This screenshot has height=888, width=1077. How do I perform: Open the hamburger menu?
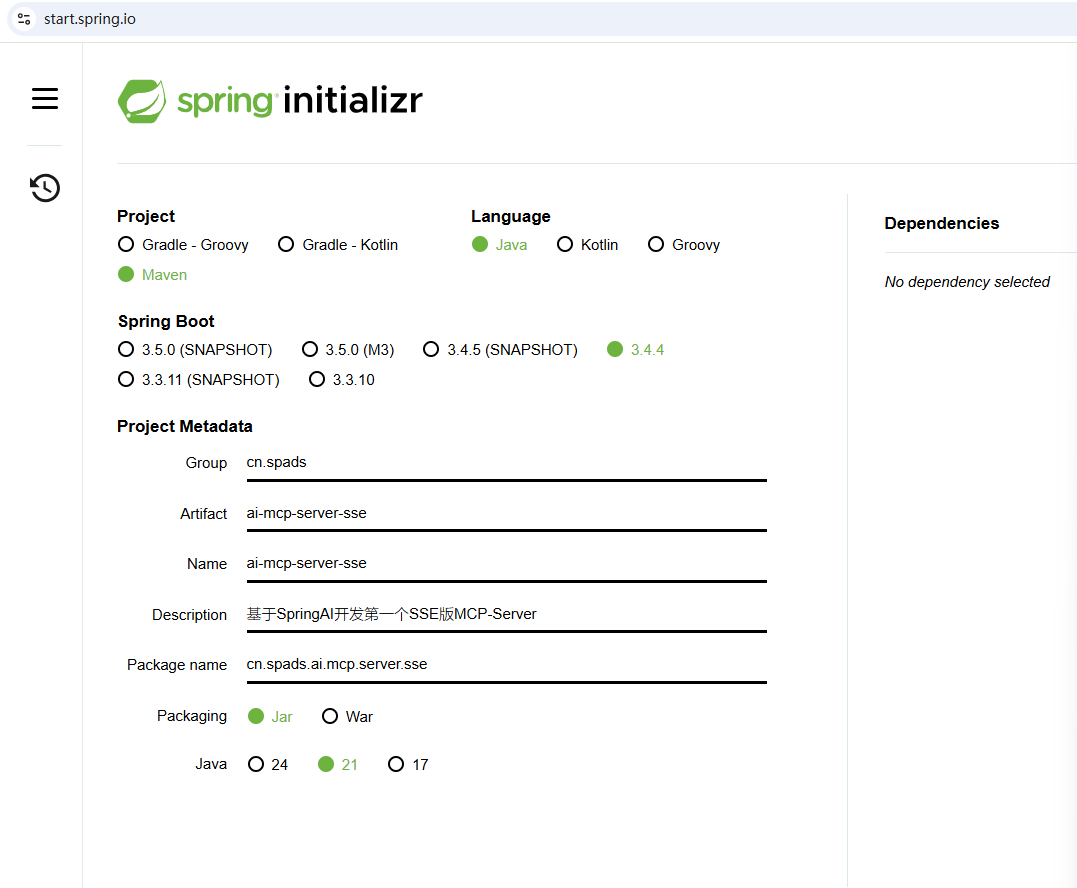[45, 98]
